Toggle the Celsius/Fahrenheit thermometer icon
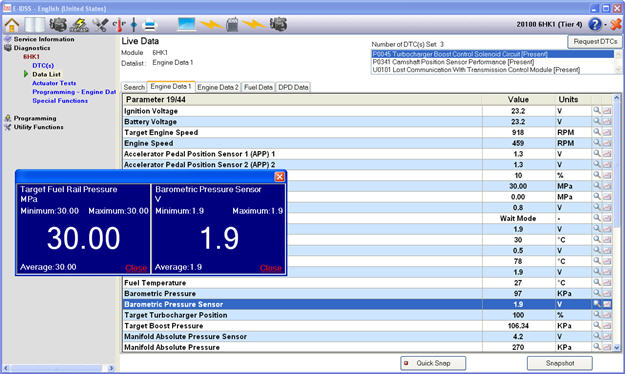The height and width of the screenshot is (374, 625). coord(119,25)
